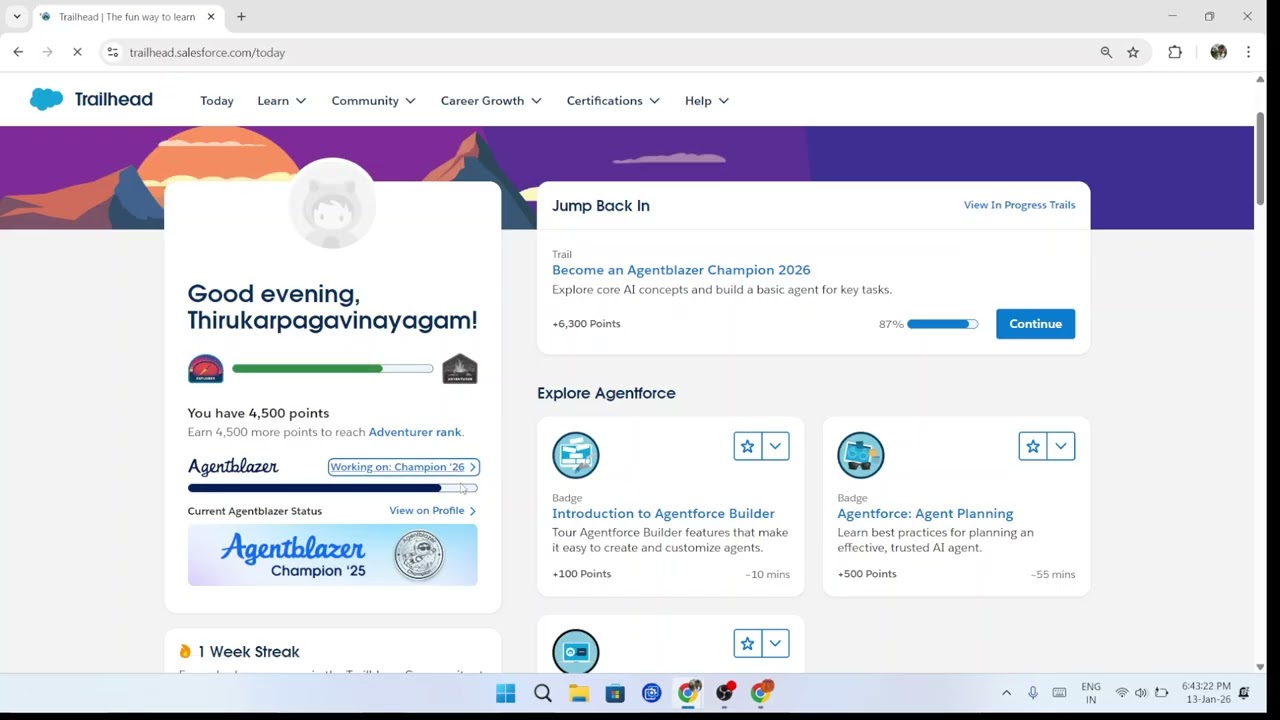Viewport: 1280px width, 720px height.
Task: Favorite Agentforce: Agent Planning with star
Action: pyautogui.click(x=1032, y=446)
